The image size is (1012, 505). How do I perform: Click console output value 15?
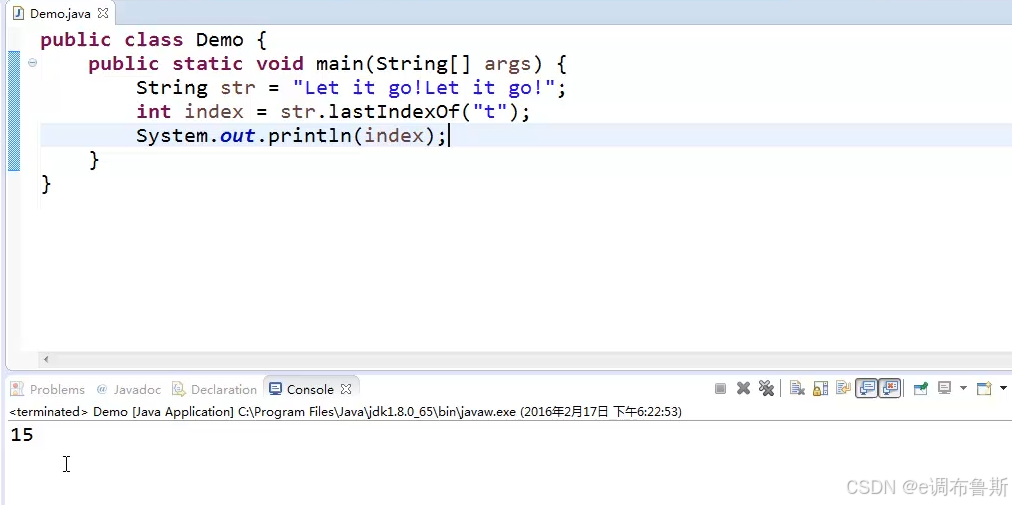click(x=22, y=435)
